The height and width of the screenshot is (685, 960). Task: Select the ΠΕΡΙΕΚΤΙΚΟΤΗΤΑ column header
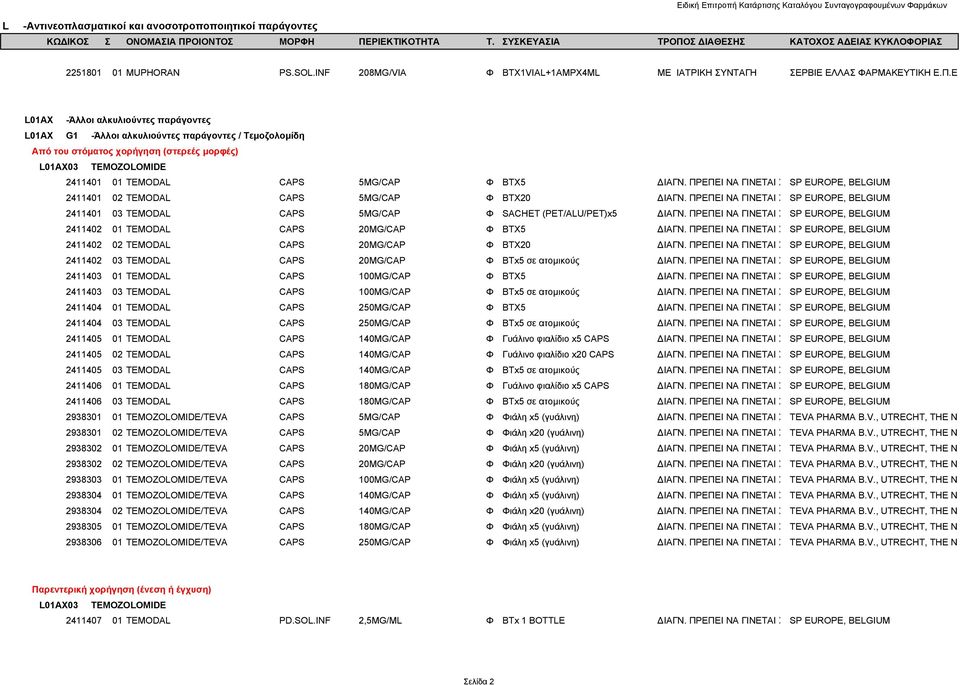click(x=399, y=42)
